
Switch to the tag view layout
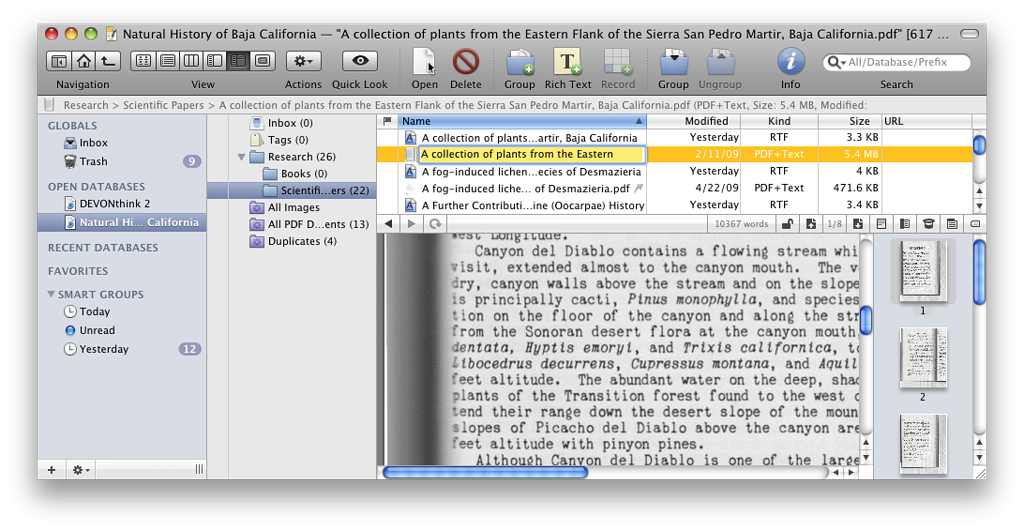263,61
